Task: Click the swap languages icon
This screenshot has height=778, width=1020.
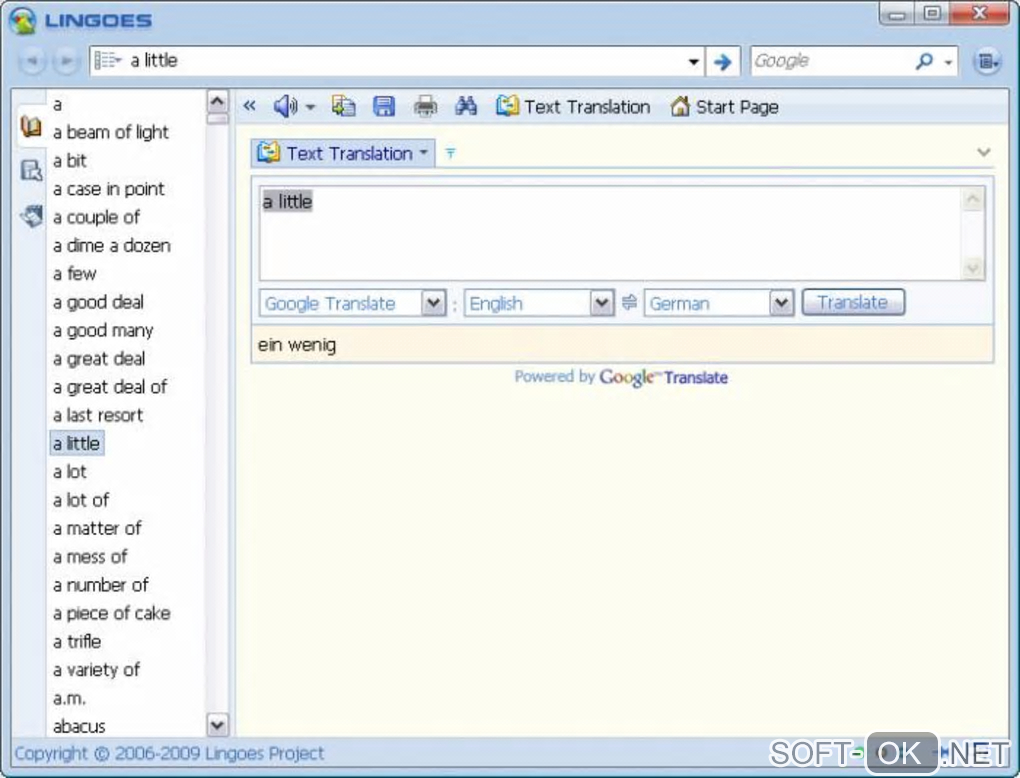Action: 629,302
